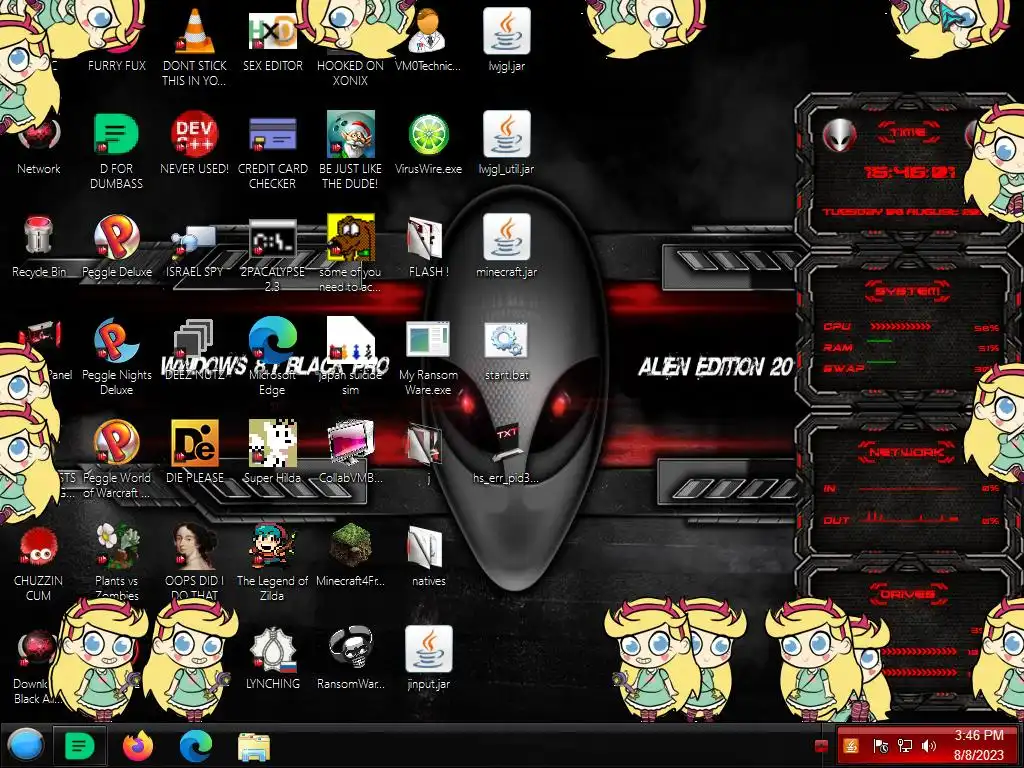1024x768 pixels.
Task: Launch the SEX EDITOR HxD shortcut
Action: click(272, 31)
